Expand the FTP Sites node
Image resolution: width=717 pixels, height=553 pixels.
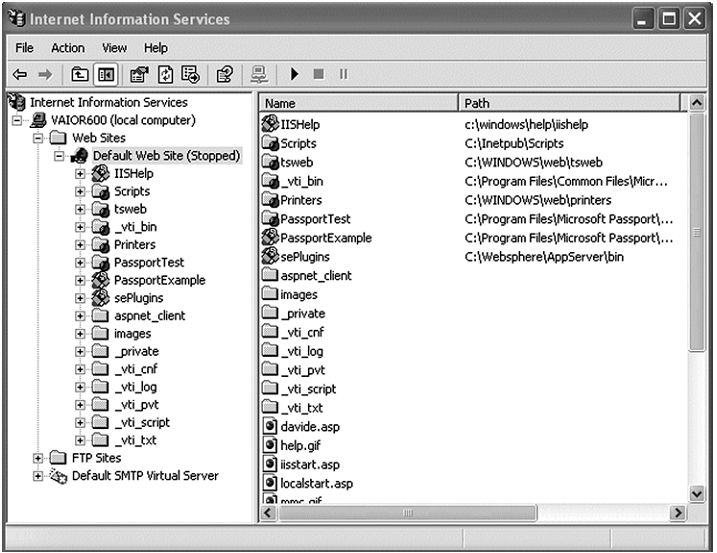click(38, 458)
